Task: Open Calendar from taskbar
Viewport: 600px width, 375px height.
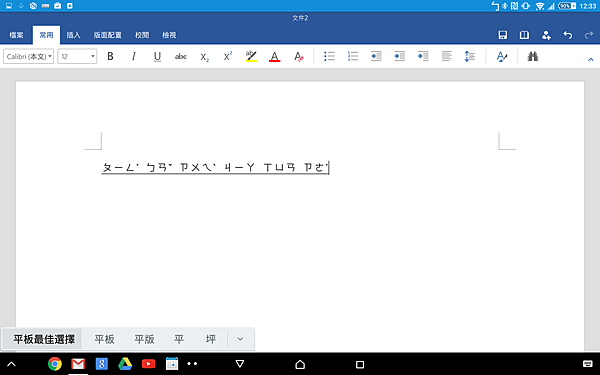Action: point(172,364)
